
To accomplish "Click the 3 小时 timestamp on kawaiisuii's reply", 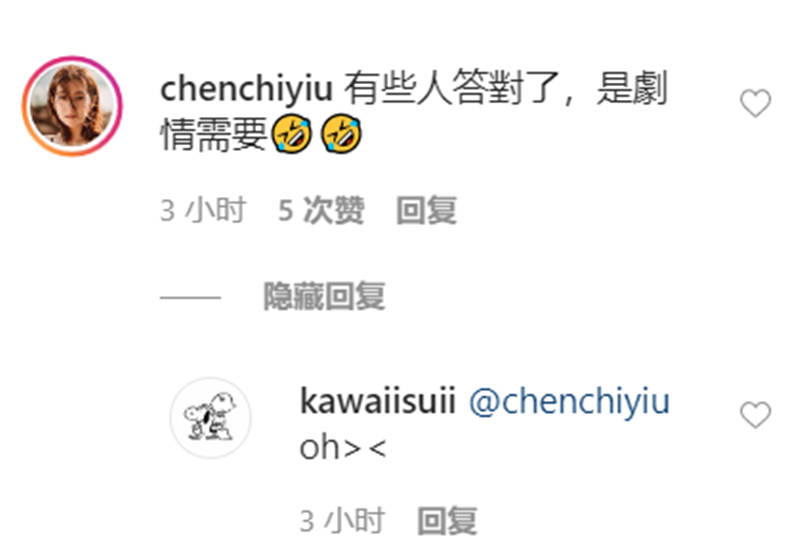I will point(342,521).
